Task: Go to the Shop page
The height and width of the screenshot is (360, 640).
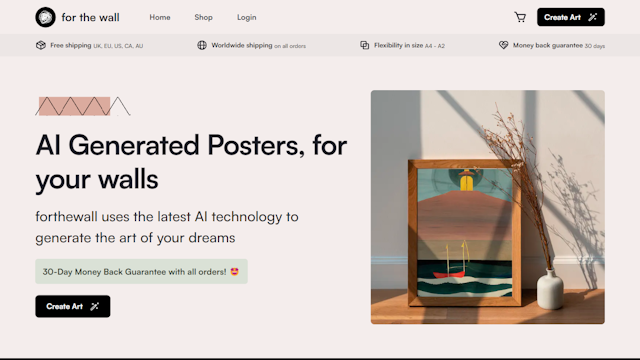Action: click(203, 17)
